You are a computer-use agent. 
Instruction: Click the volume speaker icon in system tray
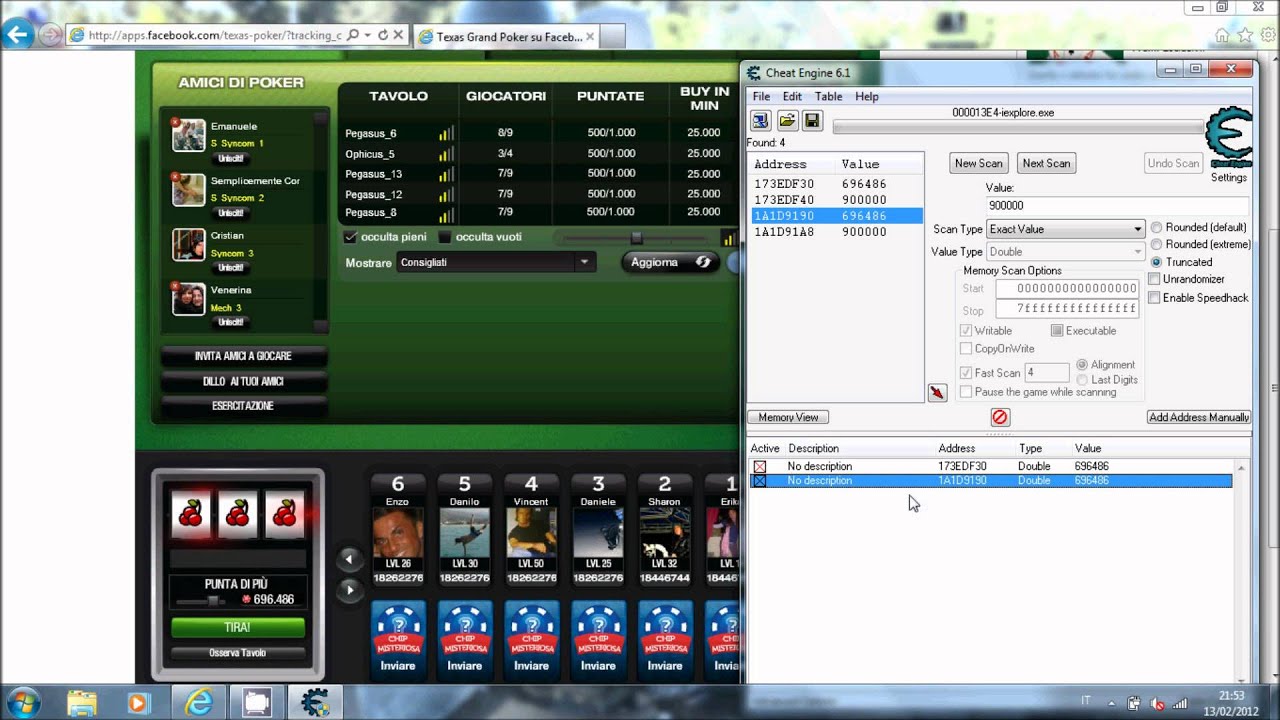[1157, 703]
